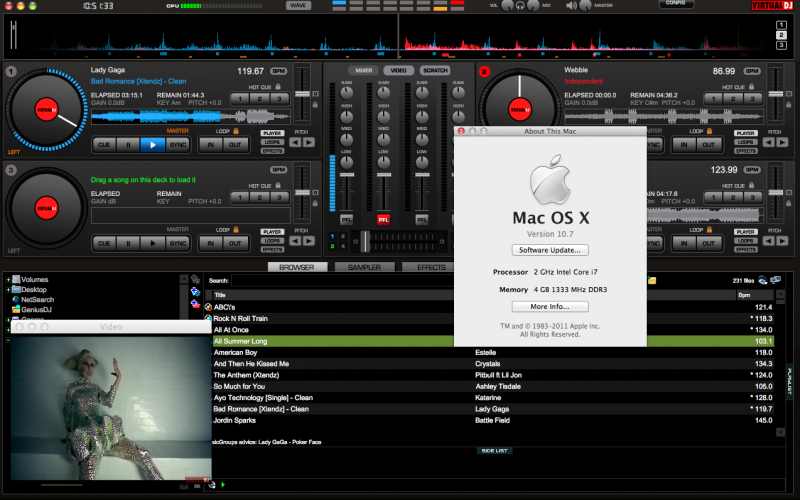This screenshot has width=800, height=500.
Task: Click the active red PFL button
Action: pos(383,218)
